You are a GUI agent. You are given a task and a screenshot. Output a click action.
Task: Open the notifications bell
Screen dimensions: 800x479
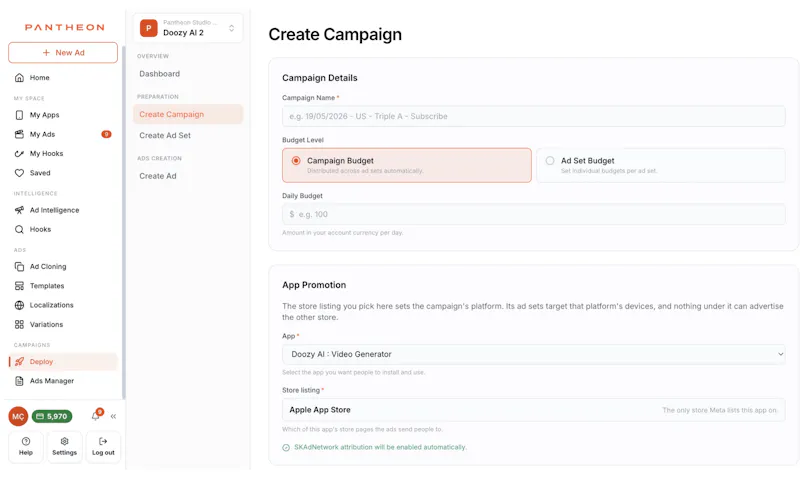coord(95,416)
